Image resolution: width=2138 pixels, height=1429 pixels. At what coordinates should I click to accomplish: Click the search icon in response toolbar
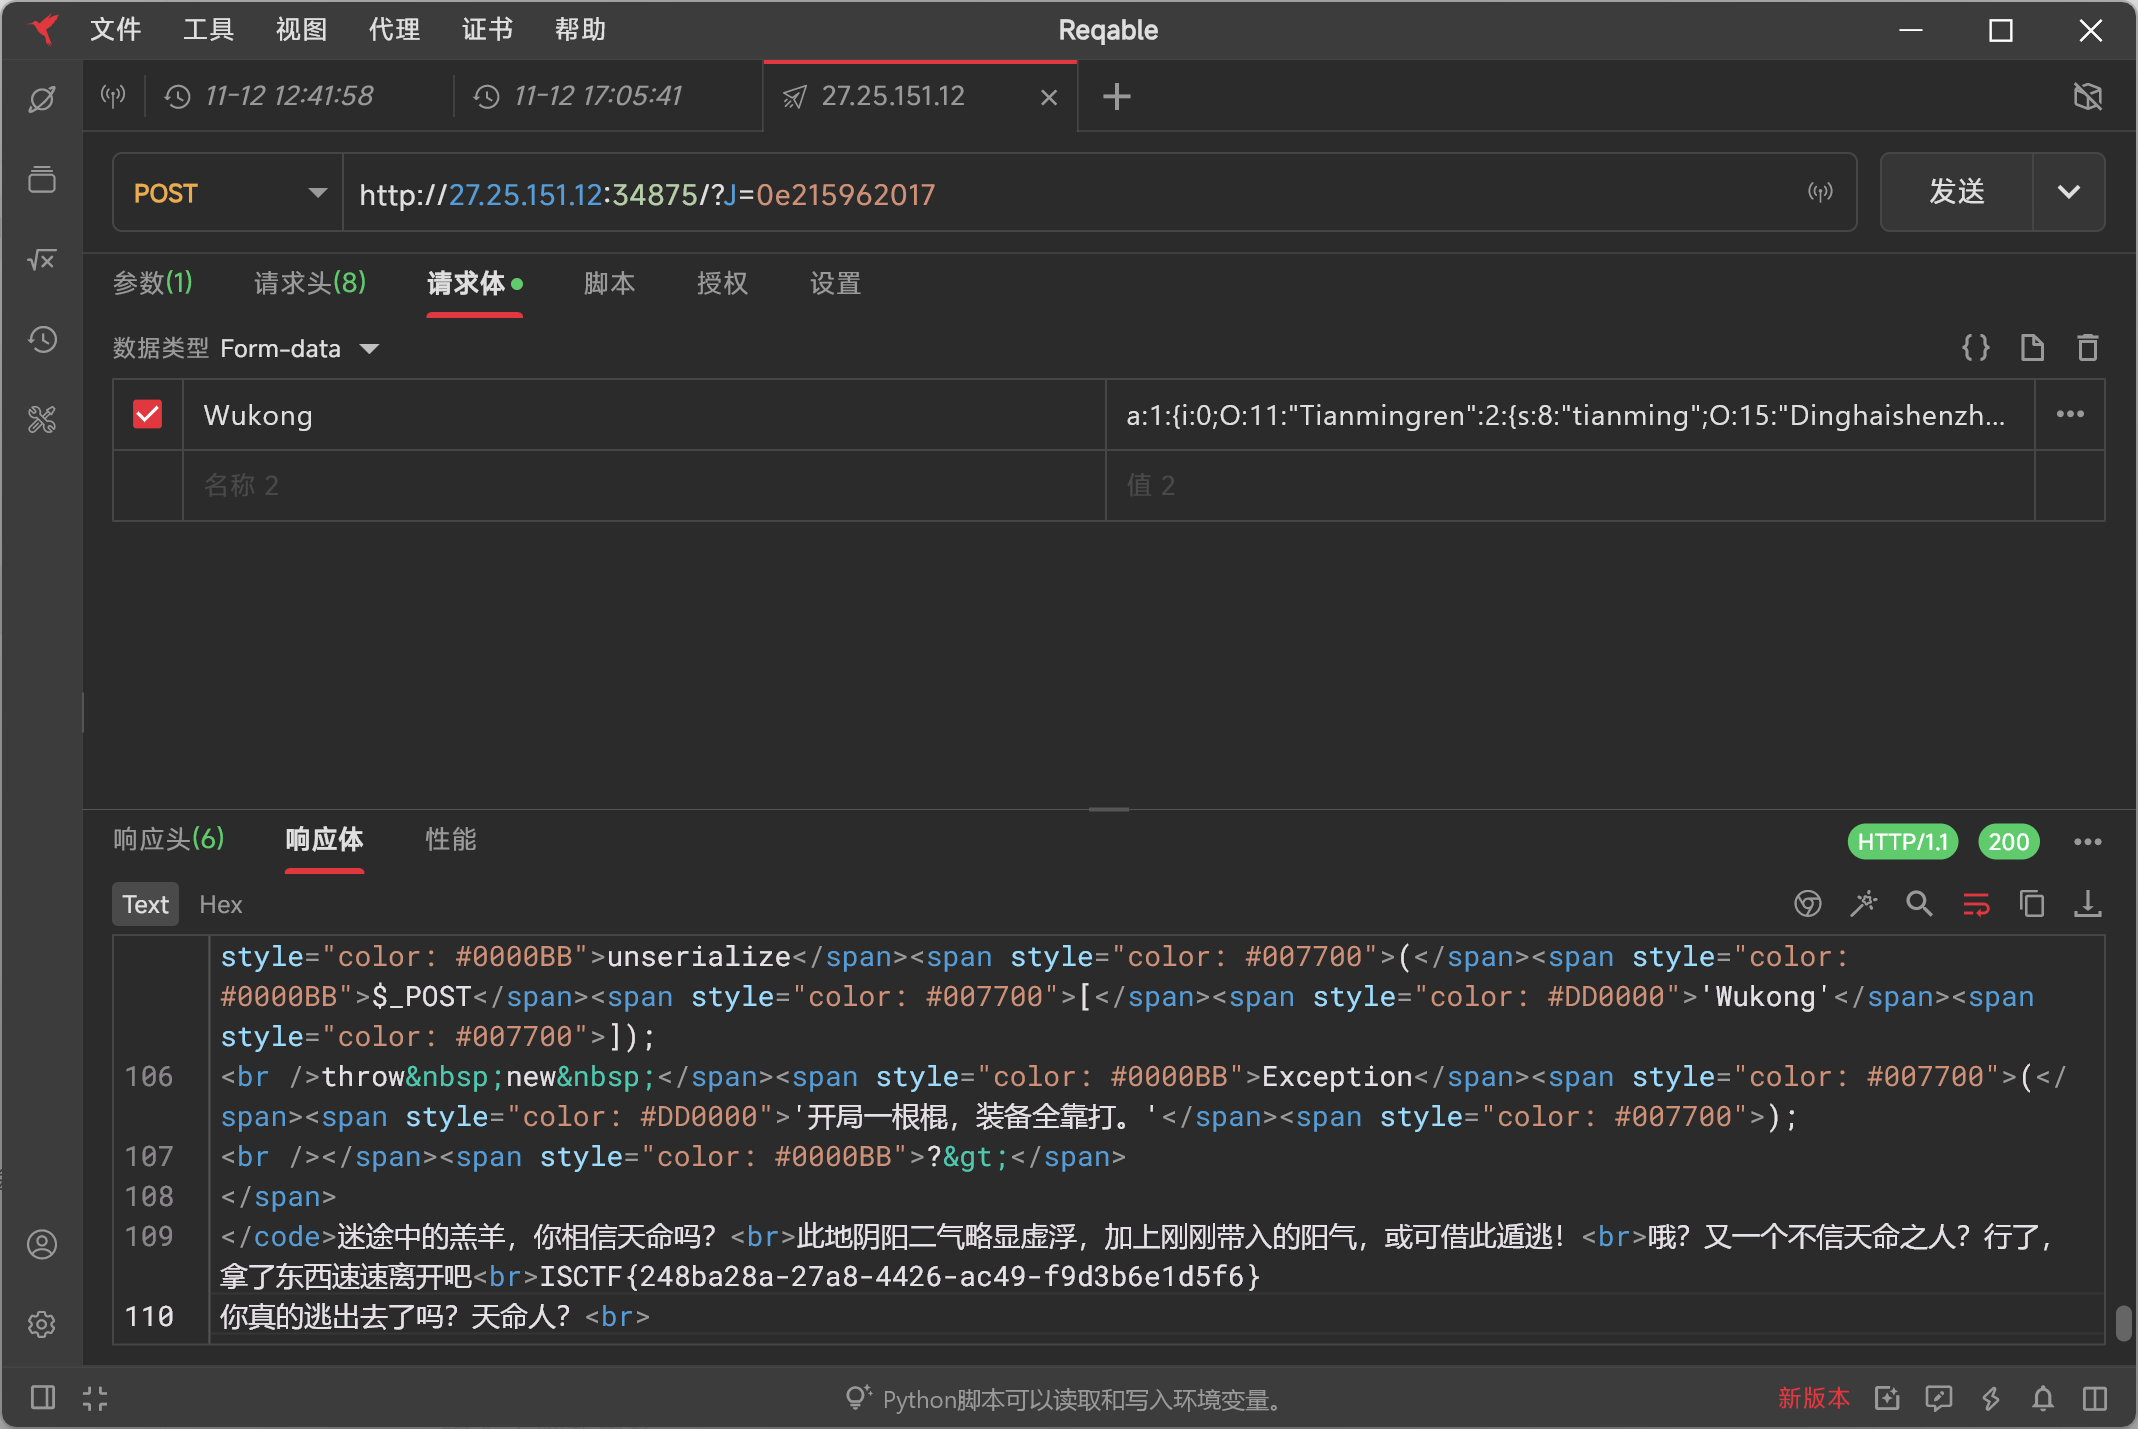(1919, 904)
